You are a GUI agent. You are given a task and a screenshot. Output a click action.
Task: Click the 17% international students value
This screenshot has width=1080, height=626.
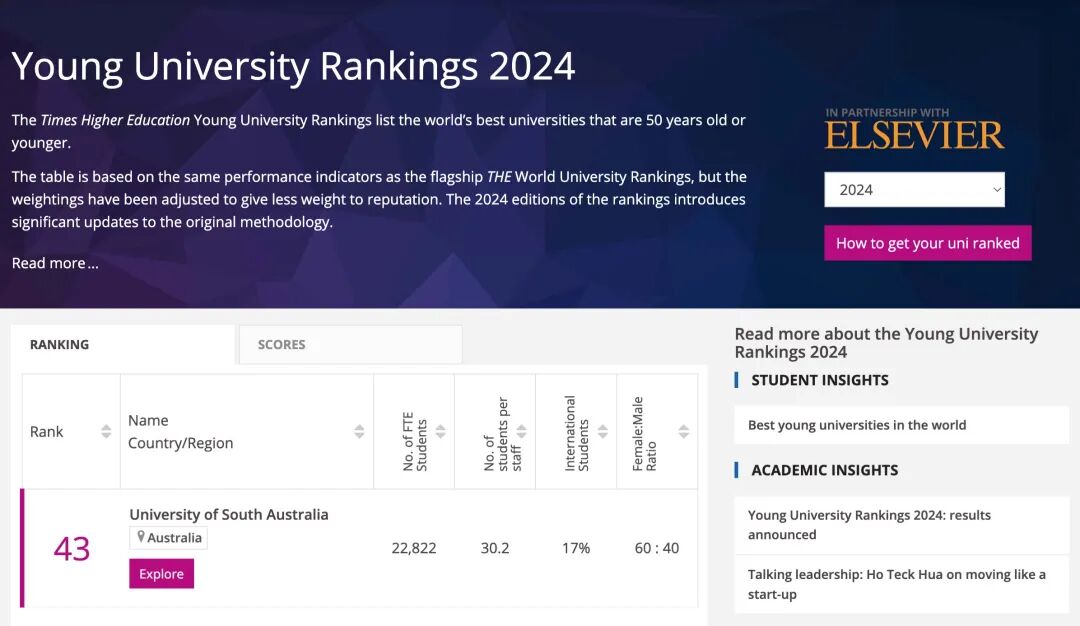point(576,548)
